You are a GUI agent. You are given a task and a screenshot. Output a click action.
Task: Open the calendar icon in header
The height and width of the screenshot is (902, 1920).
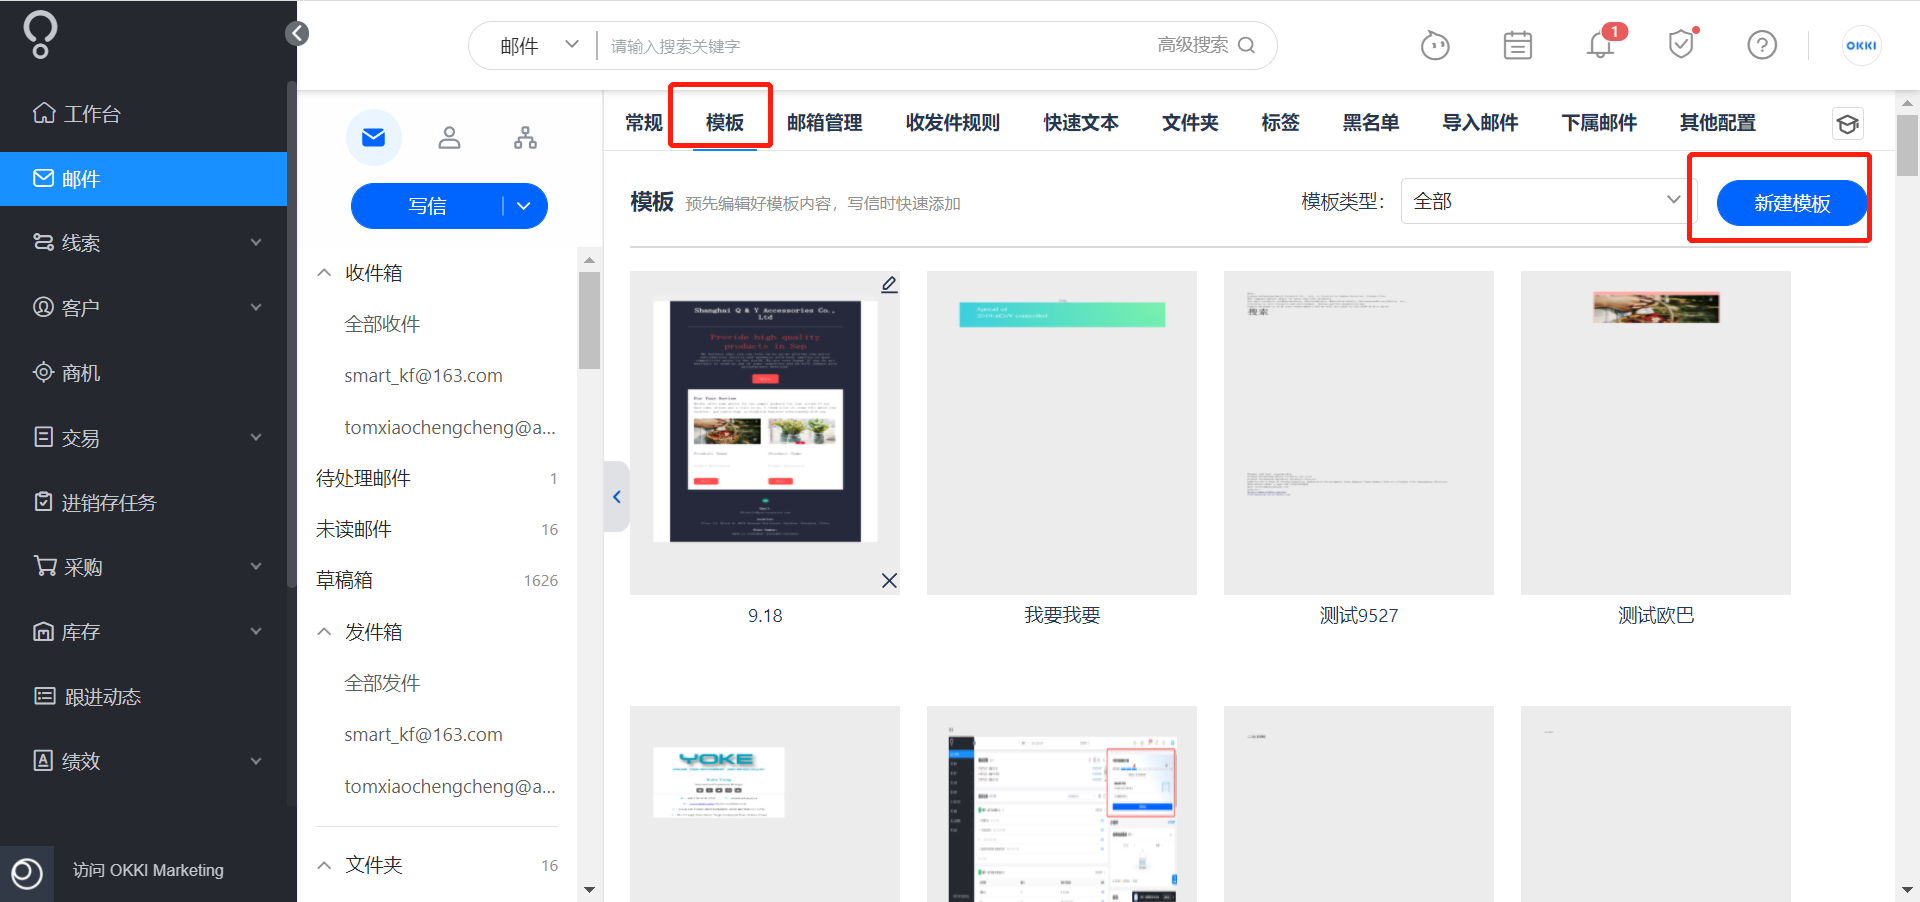coord(1518,45)
